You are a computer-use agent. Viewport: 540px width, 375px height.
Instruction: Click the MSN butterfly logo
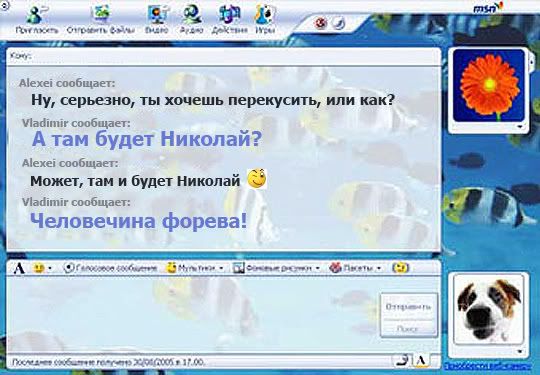(488, 8)
